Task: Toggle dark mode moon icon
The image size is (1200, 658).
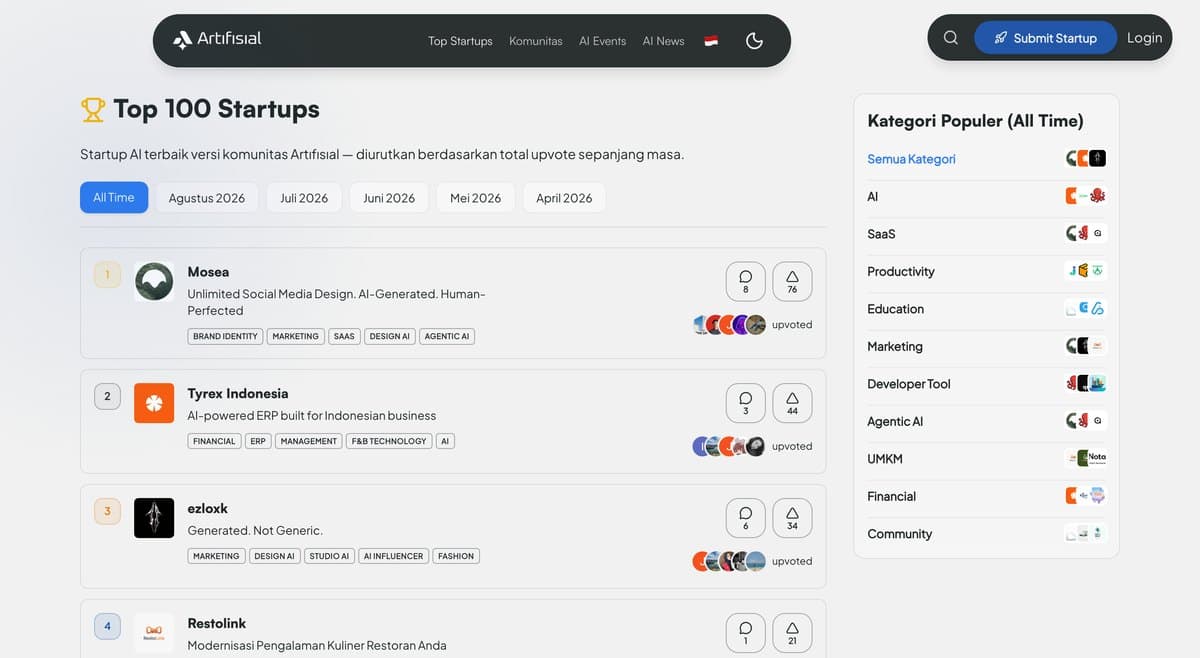Action: coord(755,41)
